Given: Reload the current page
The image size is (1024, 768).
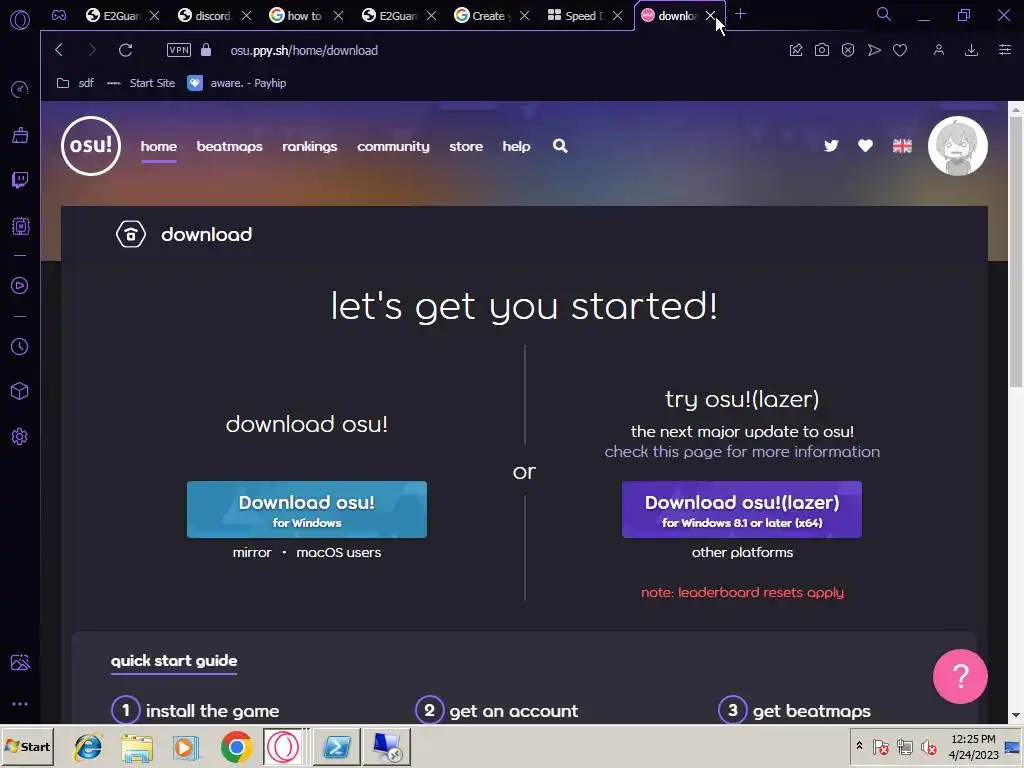Looking at the screenshot, I should [x=125, y=50].
